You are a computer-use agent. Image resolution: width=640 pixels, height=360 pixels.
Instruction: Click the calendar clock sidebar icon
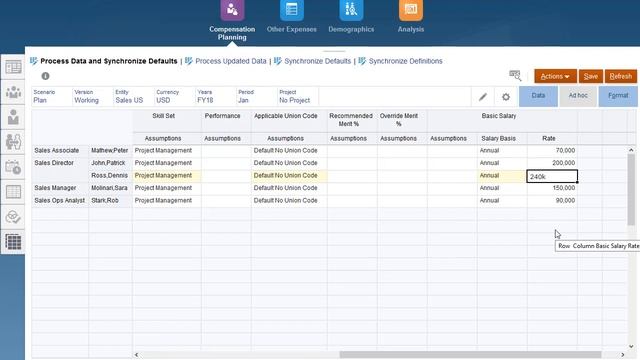tap(13, 167)
